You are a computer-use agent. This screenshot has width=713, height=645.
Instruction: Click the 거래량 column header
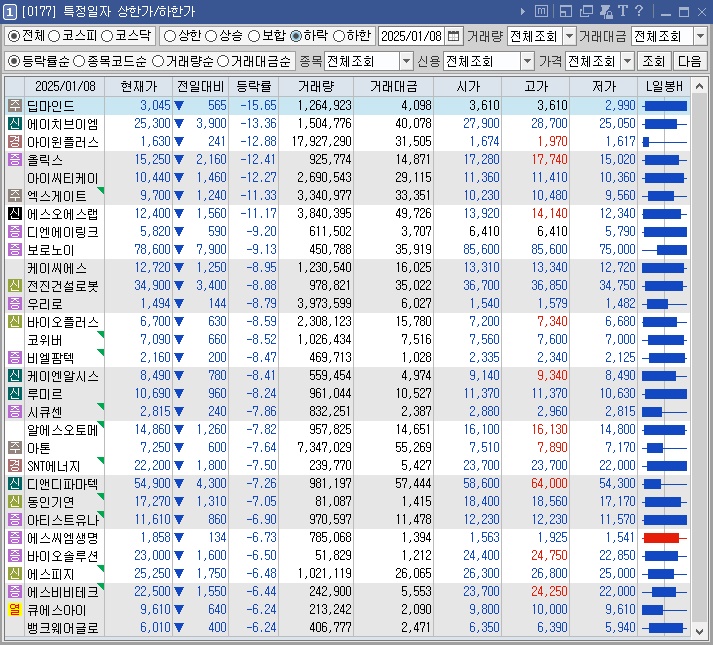[x=316, y=86]
